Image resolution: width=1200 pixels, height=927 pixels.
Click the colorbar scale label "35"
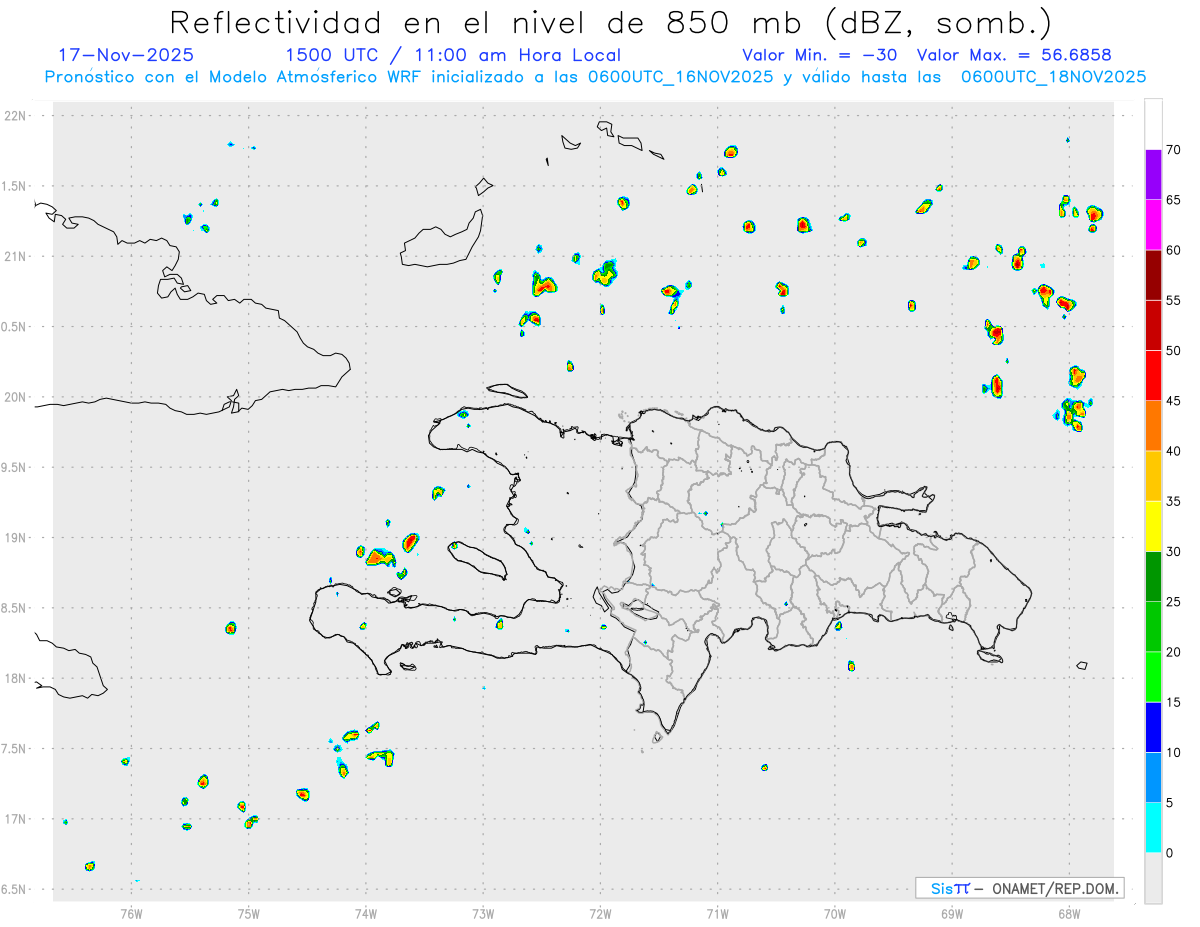(1174, 502)
